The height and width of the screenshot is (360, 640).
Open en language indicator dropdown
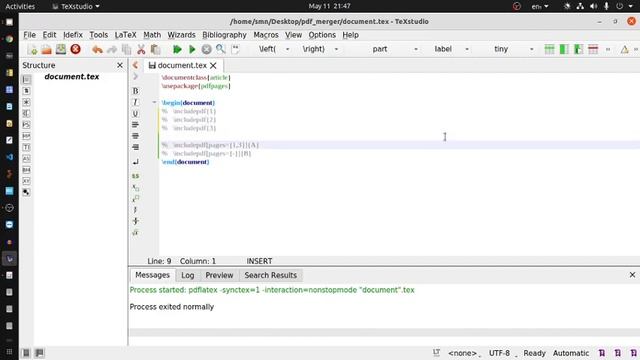tap(540, 6)
